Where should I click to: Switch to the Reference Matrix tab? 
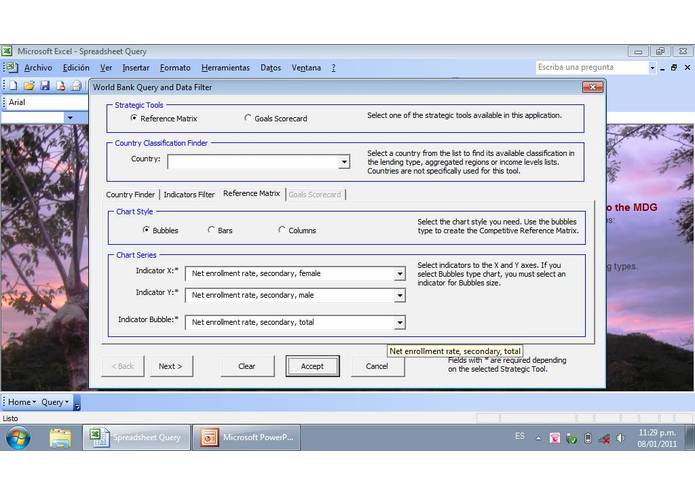point(251,194)
